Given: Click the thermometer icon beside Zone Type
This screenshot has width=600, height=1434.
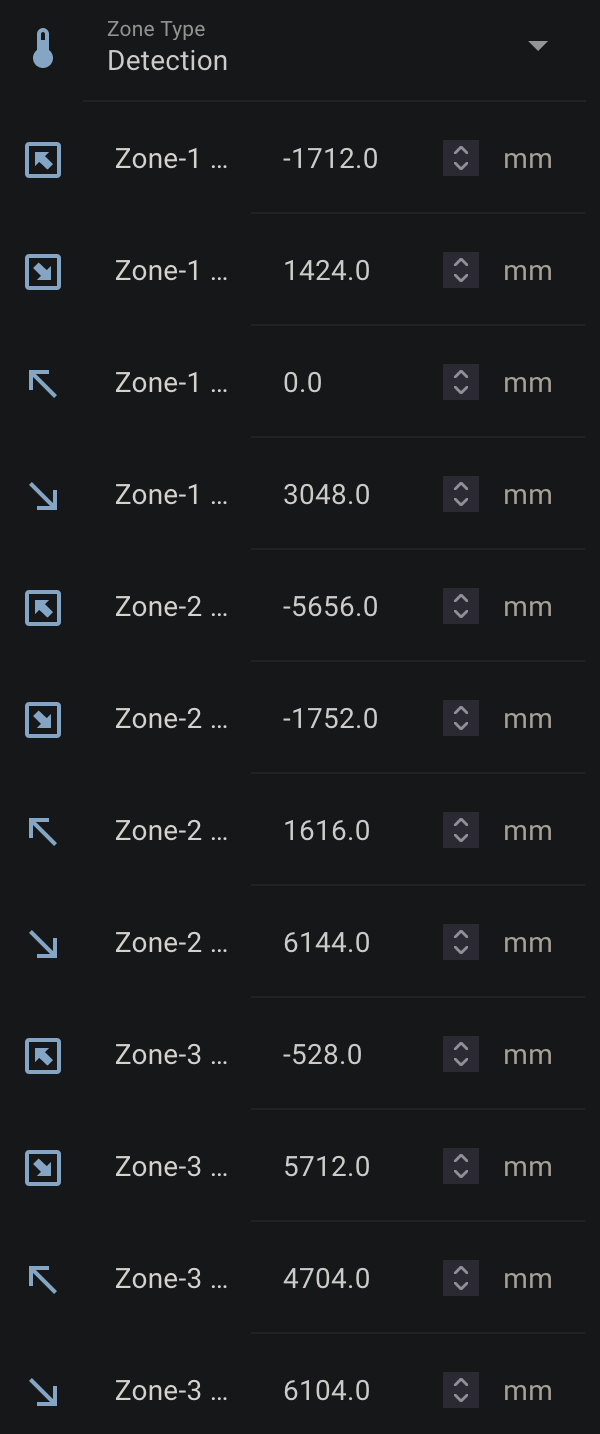Looking at the screenshot, I should pyautogui.click(x=43, y=47).
